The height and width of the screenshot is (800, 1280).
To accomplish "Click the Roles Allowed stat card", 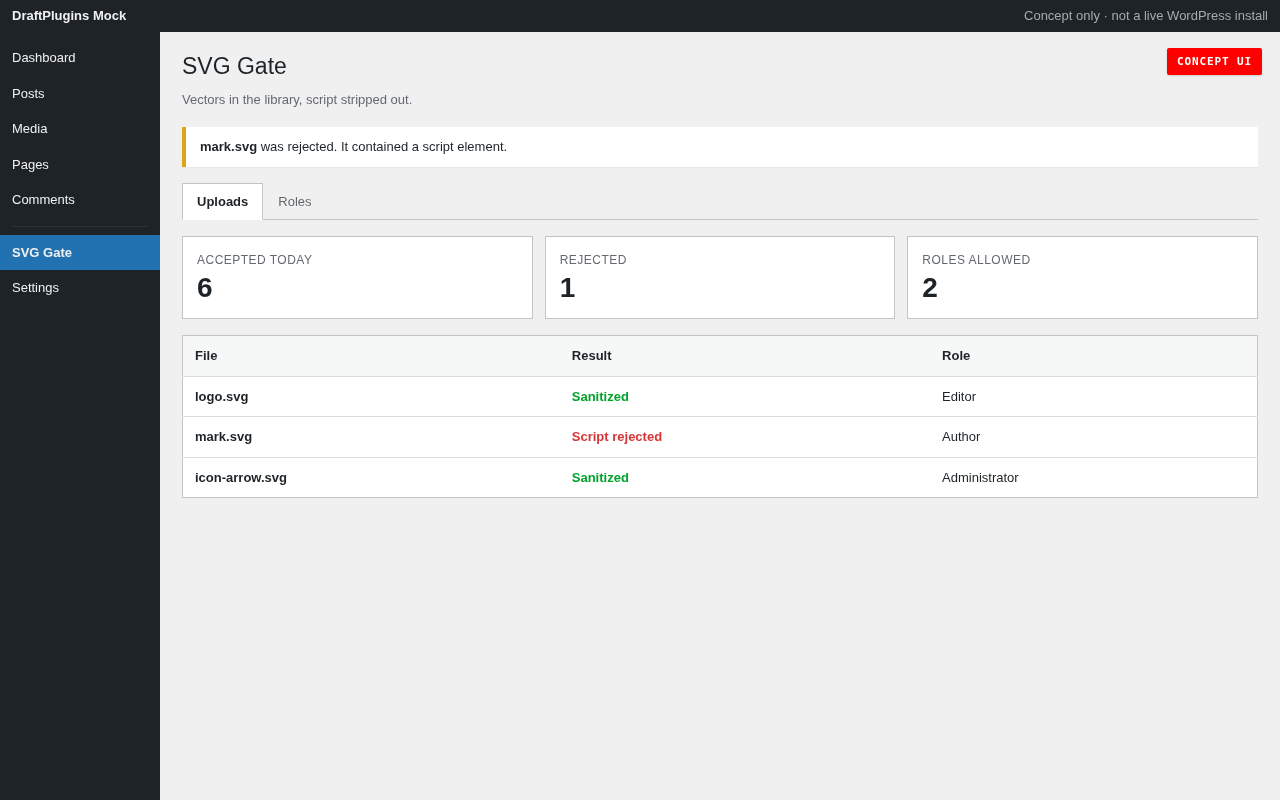I will [1082, 278].
